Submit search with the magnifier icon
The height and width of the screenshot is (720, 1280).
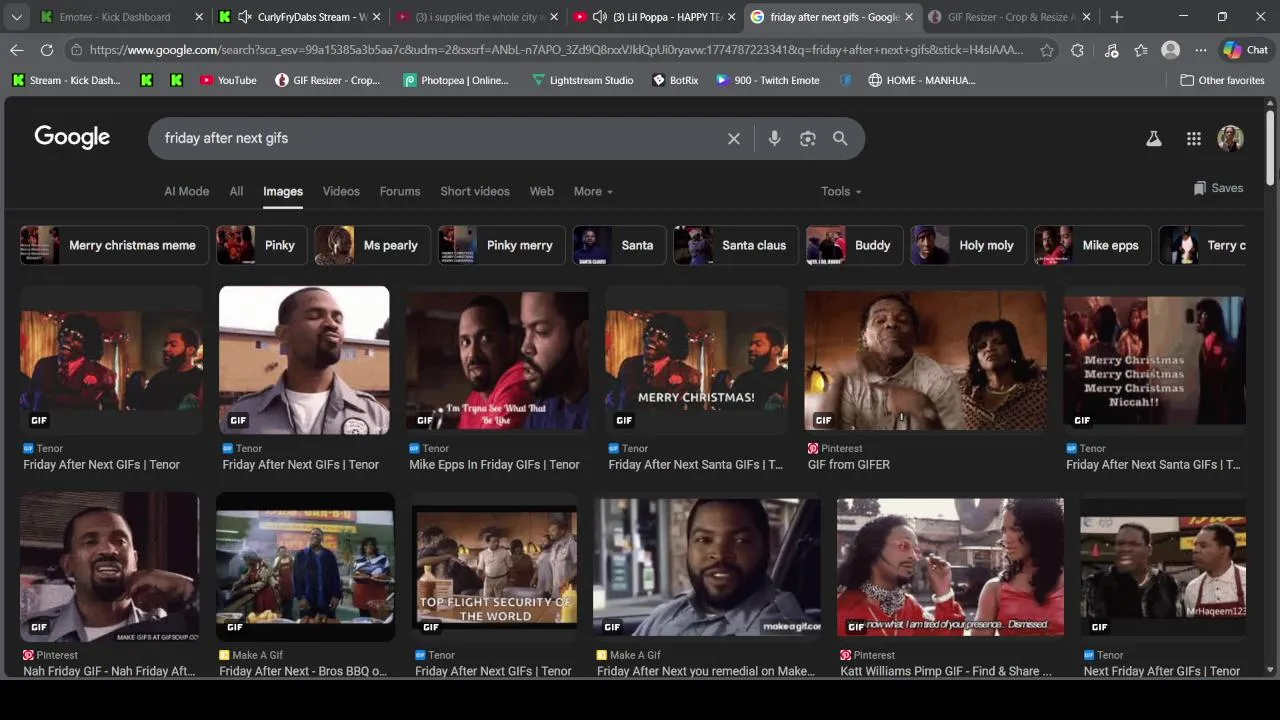pos(840,139)
